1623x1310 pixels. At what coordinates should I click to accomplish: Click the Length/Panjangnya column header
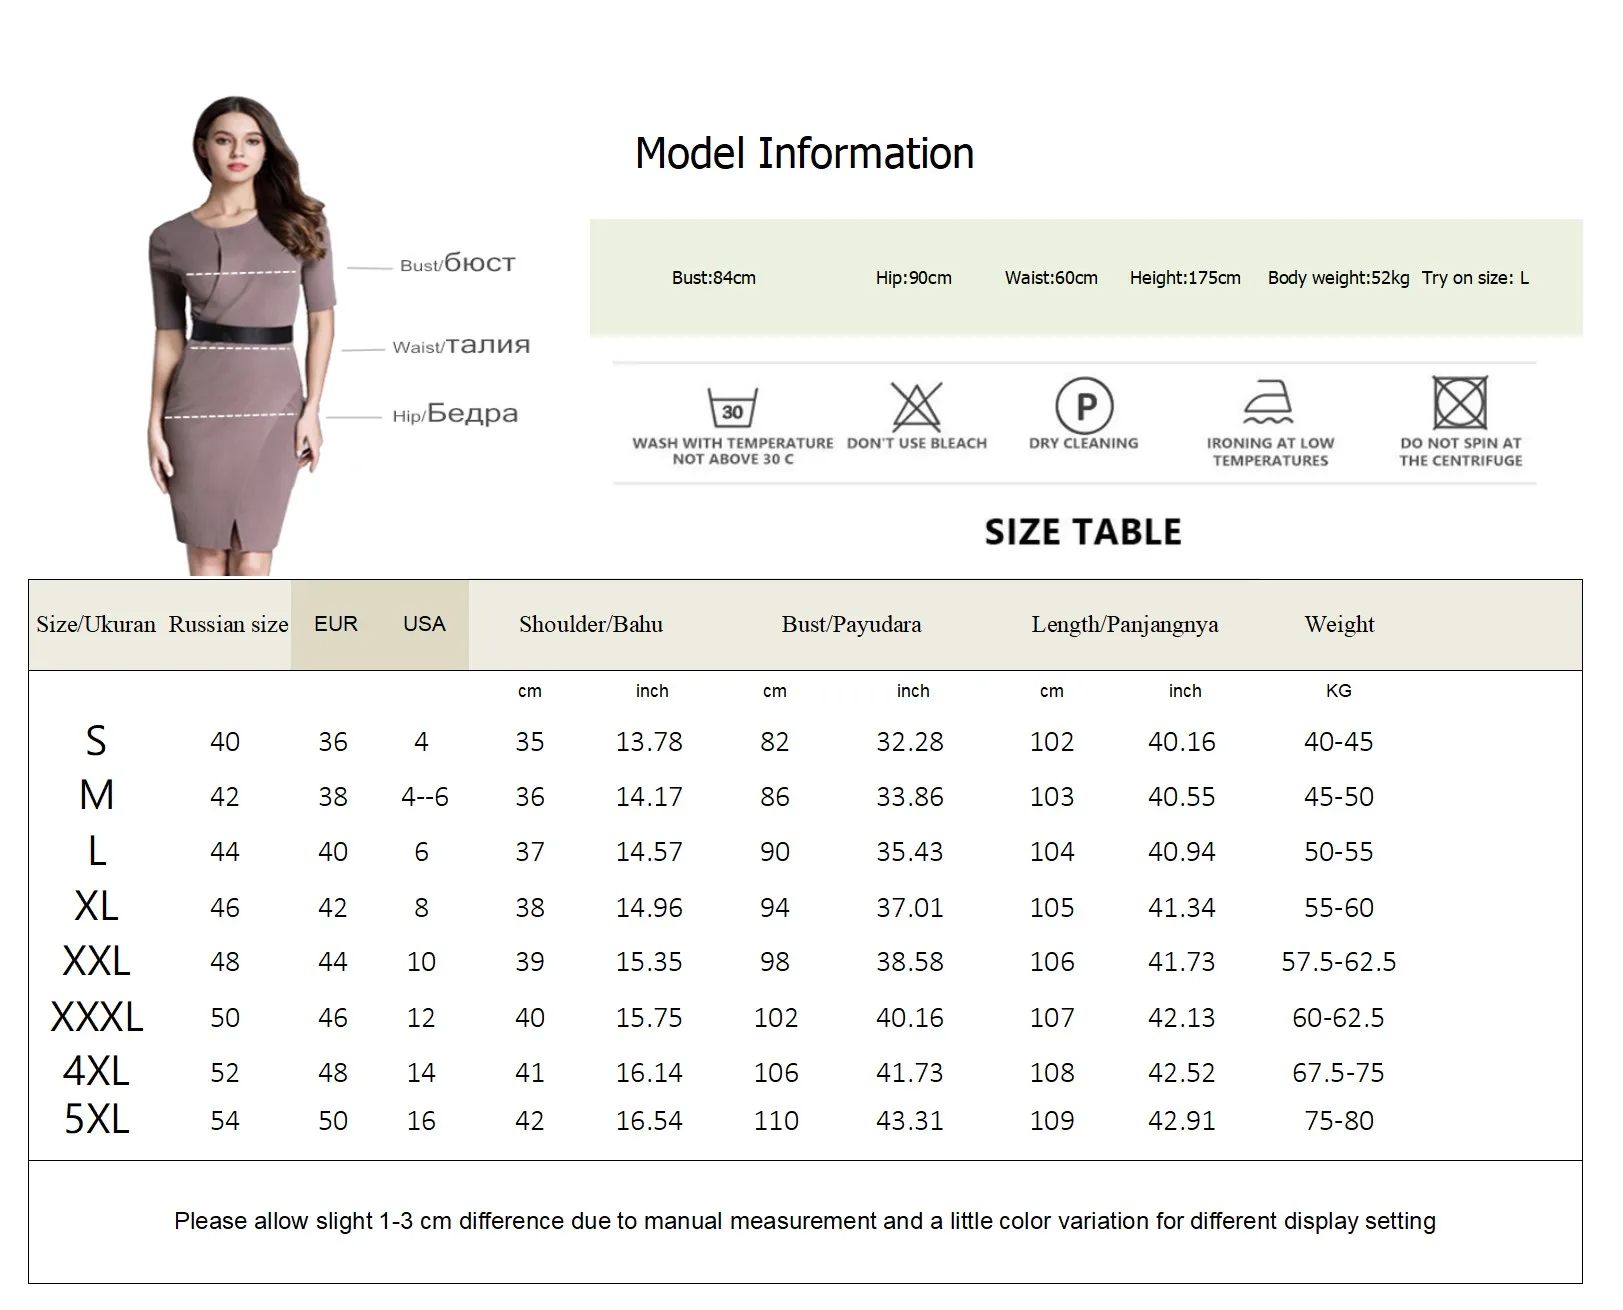[x=1125, y=625]
